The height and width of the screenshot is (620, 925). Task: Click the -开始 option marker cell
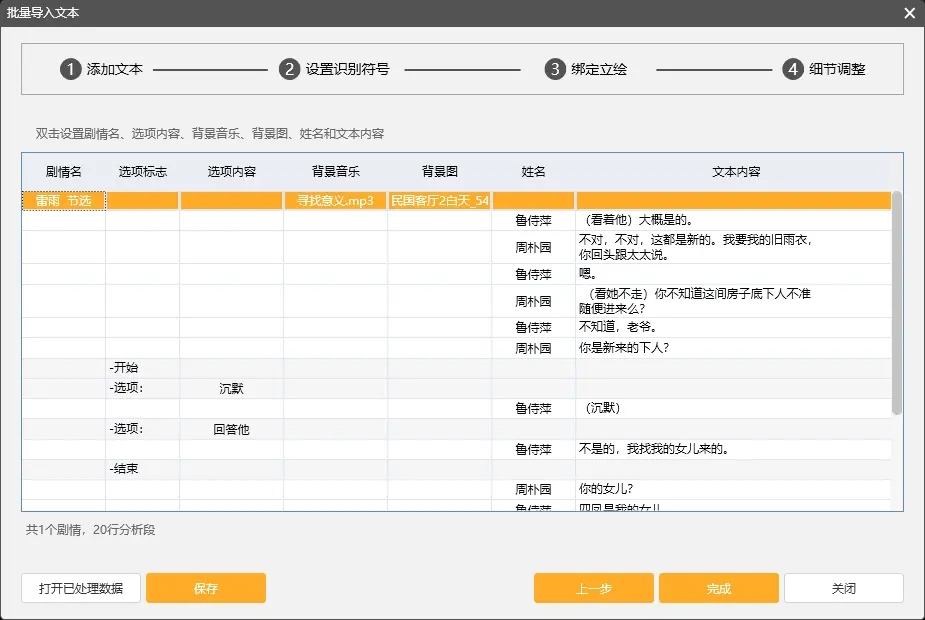142,368
